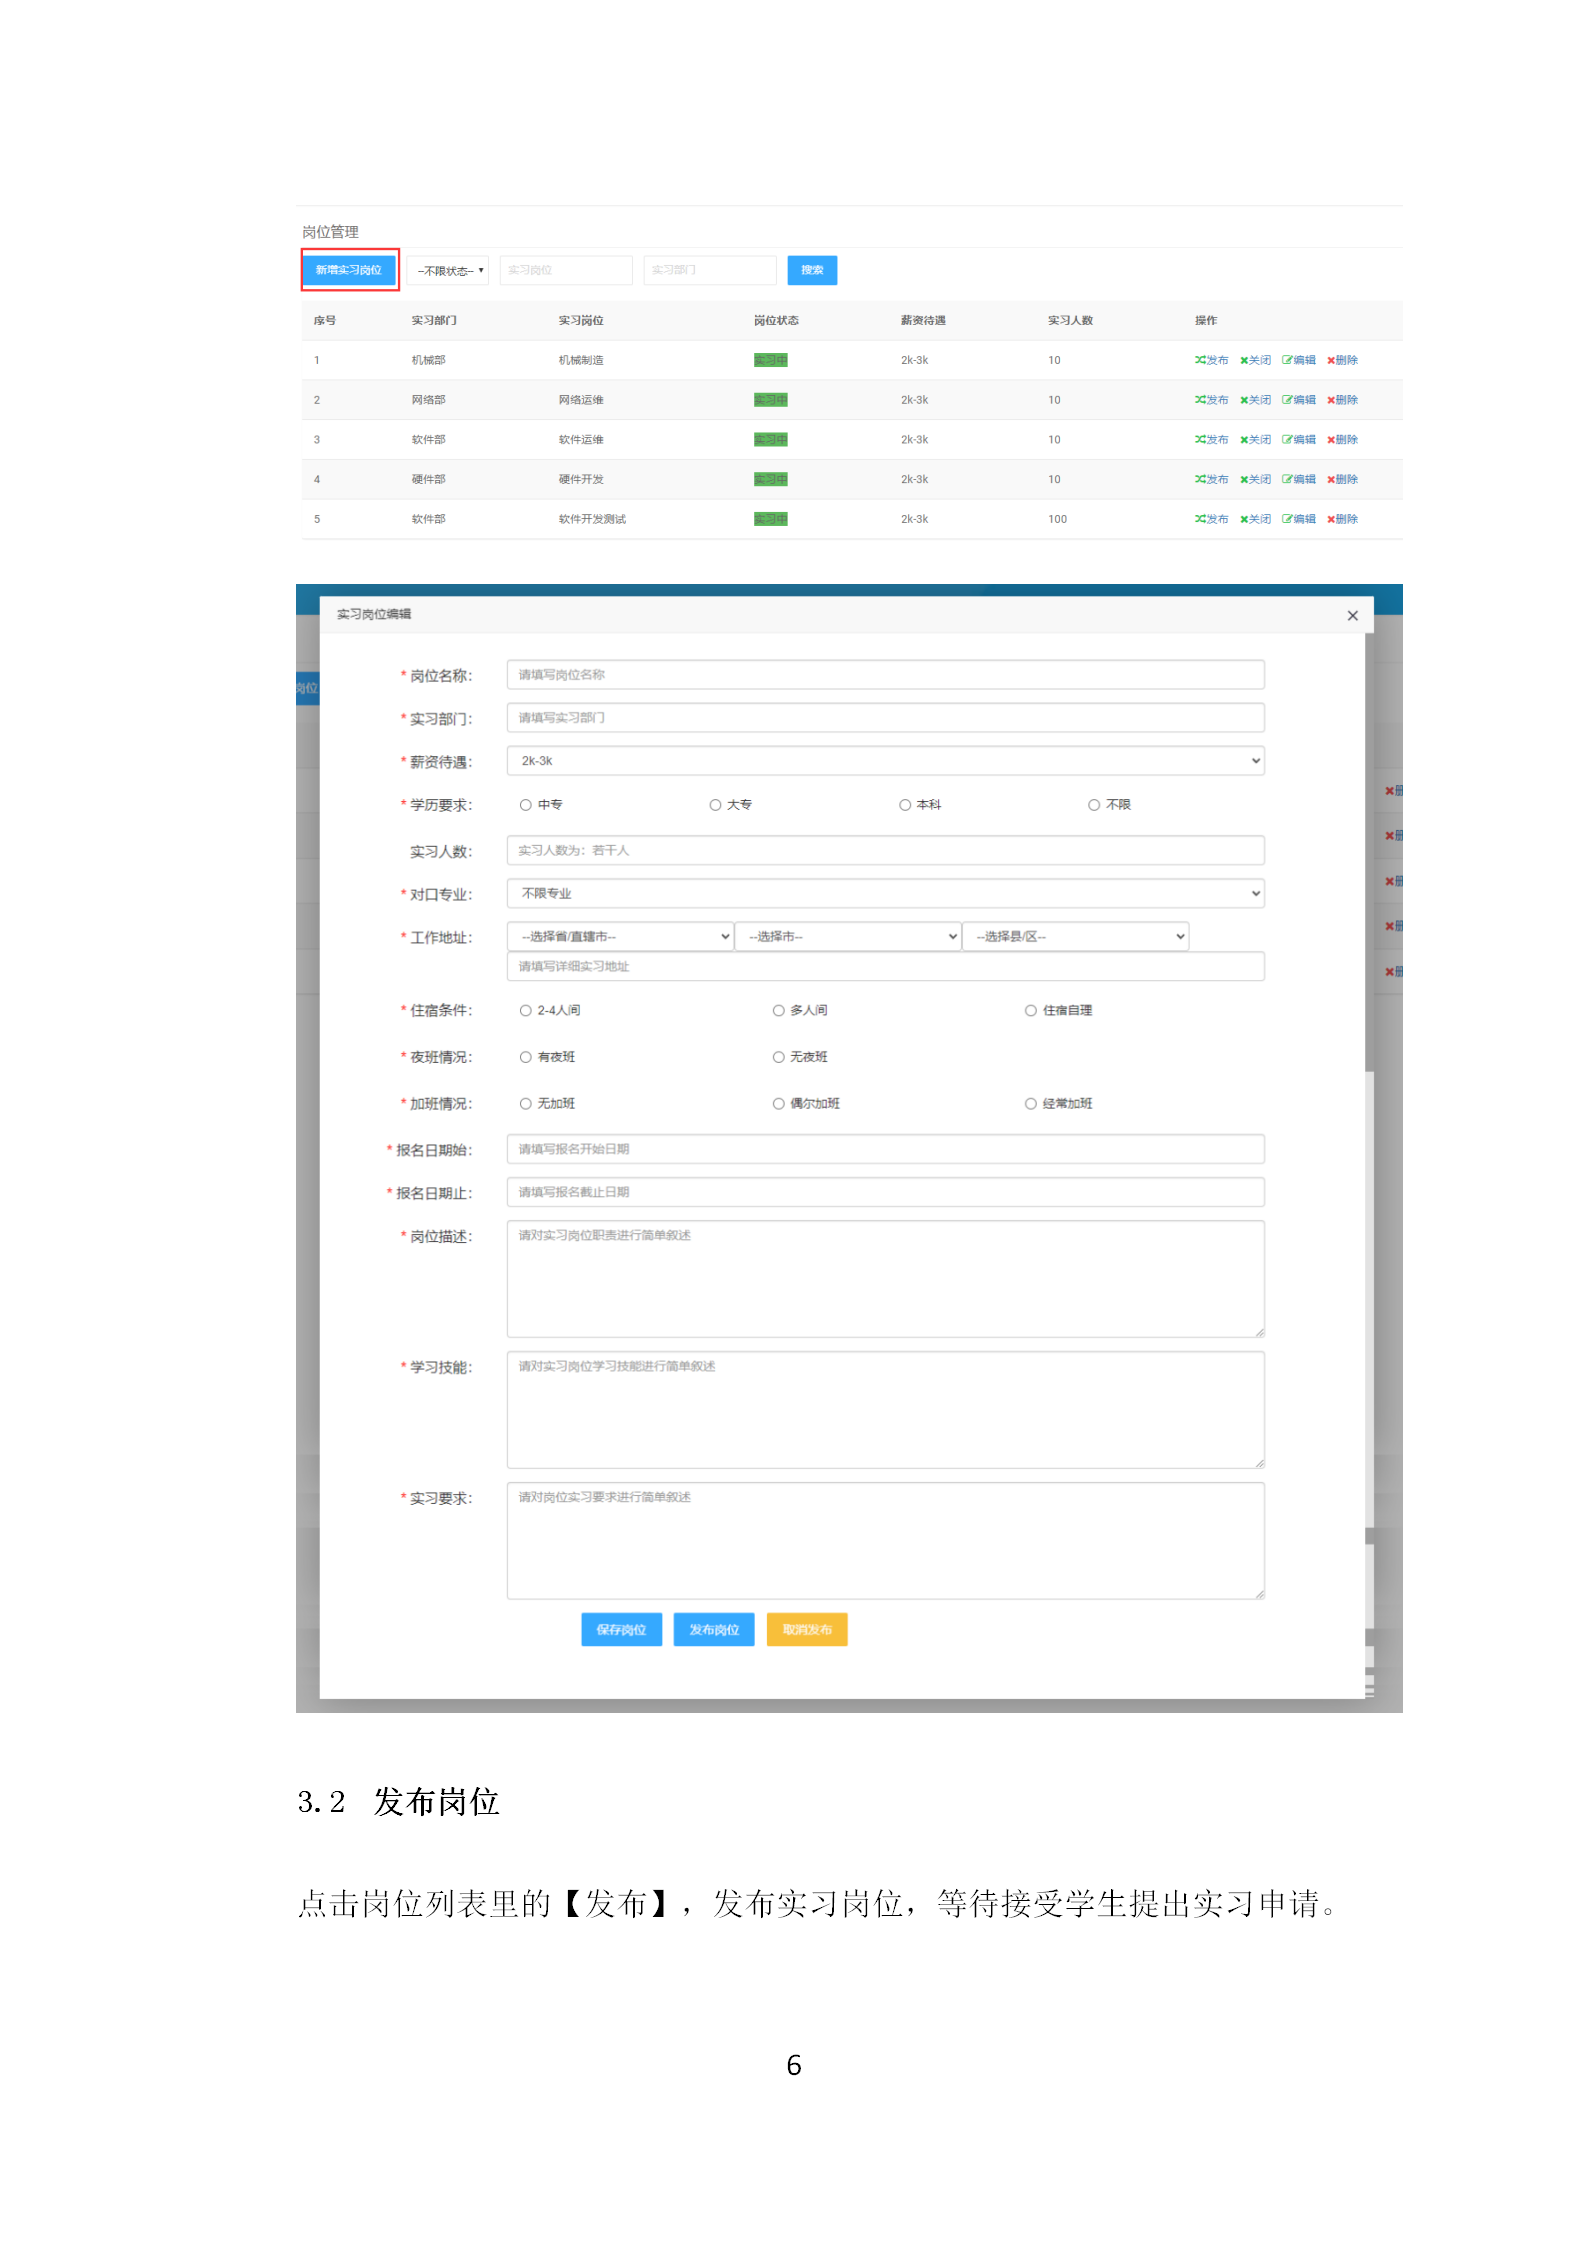The image size is (1587, 2245).
Task: Select 本科 education radio button
Action: (905, 805)
